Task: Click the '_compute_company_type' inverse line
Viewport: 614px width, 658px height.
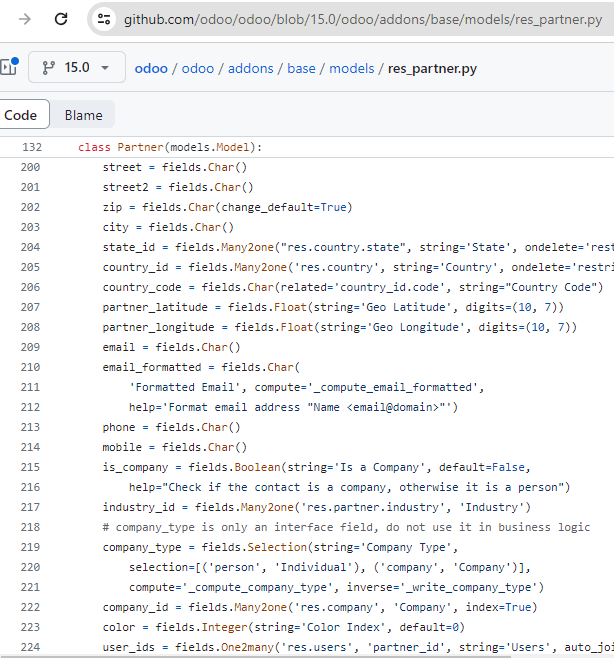Action: click(x=336, y=588)
